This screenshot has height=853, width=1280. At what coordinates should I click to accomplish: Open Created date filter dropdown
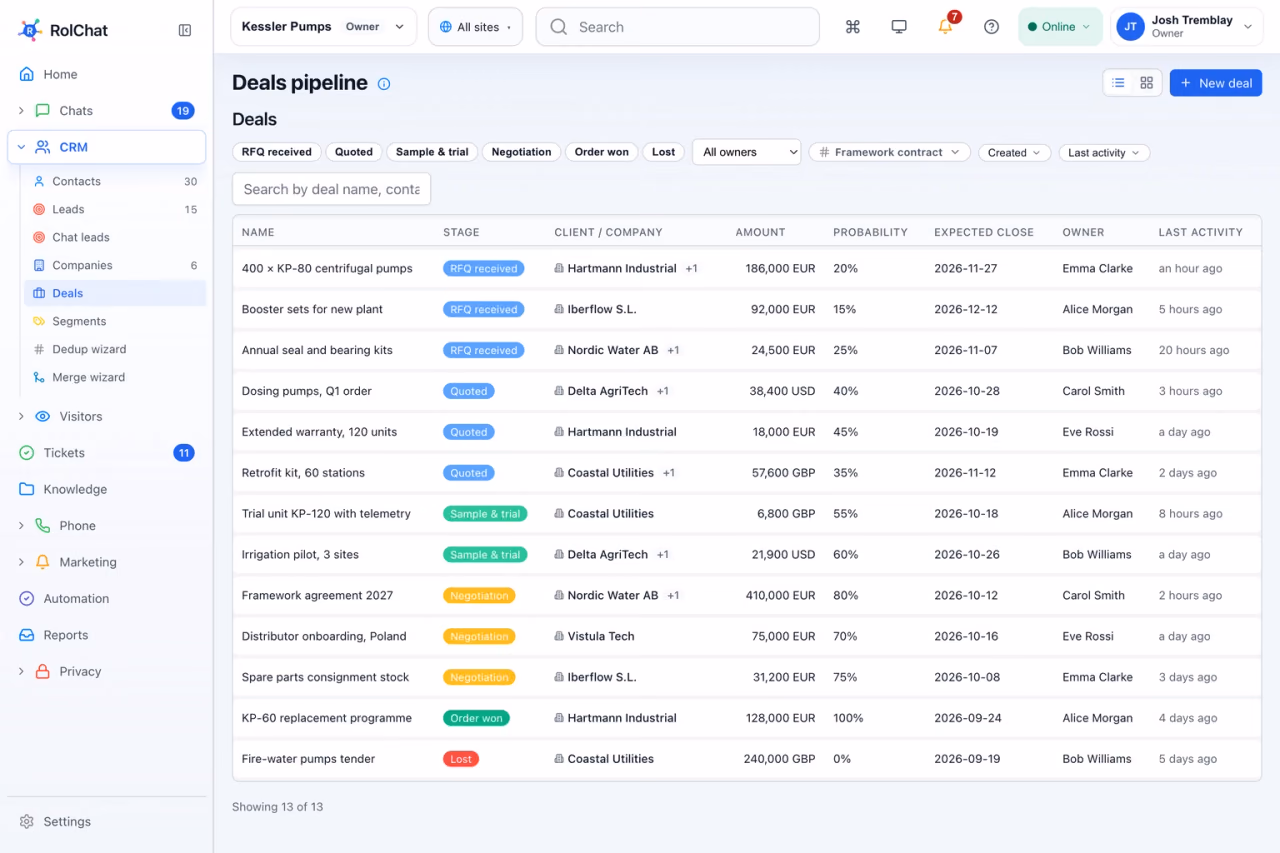[x=1014, y=153]
